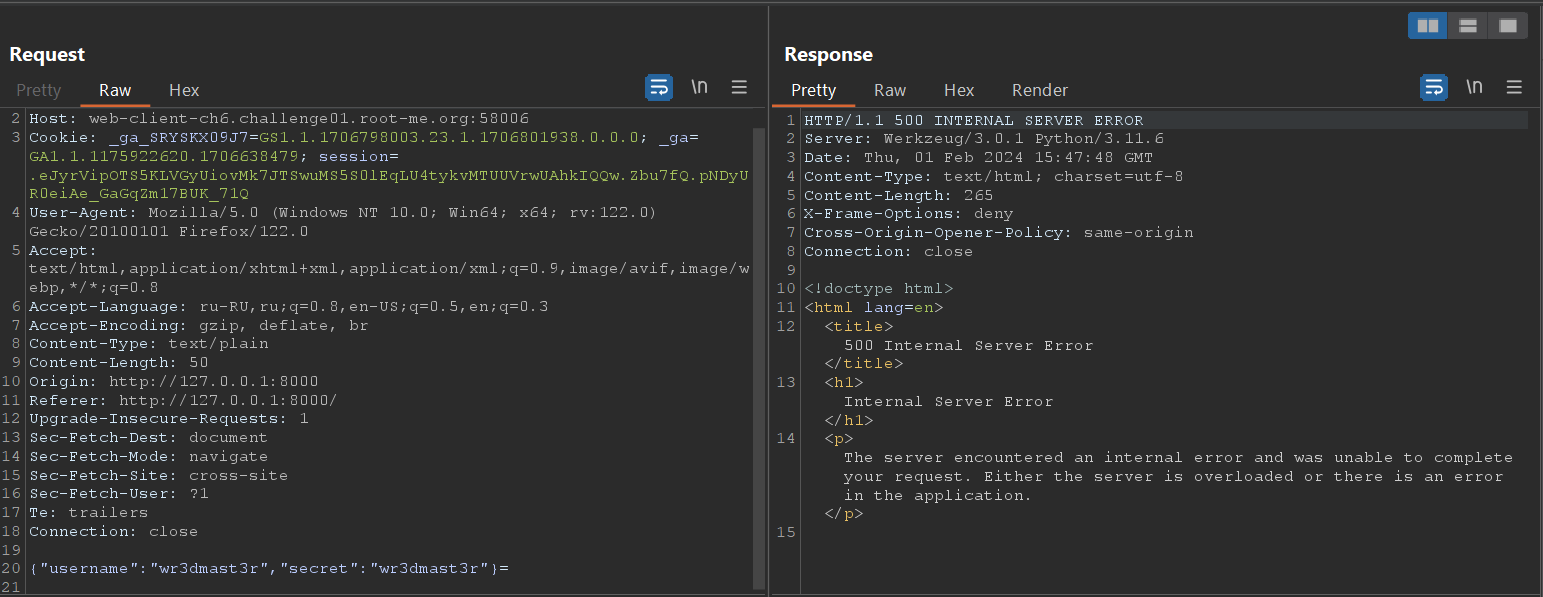Viewport: 1543px width, 597px height.
Task: Show non-printable characters in Response panel
Action: tap(1475, 88)
